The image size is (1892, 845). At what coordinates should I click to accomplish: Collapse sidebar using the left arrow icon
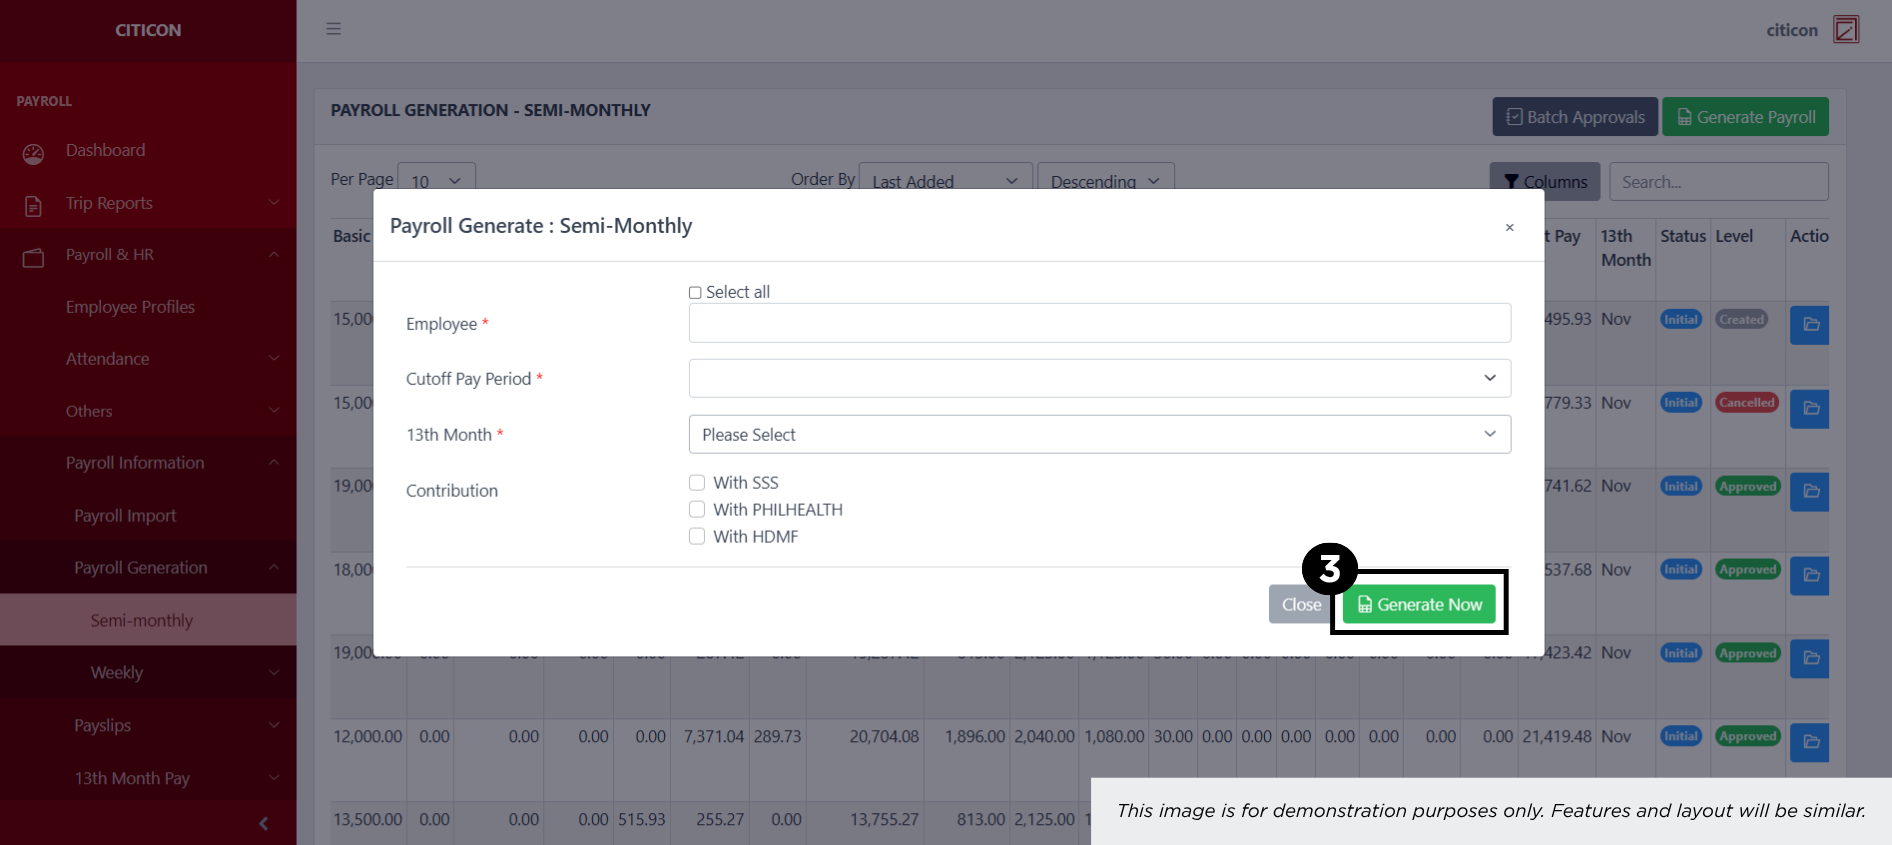[263, 823]
